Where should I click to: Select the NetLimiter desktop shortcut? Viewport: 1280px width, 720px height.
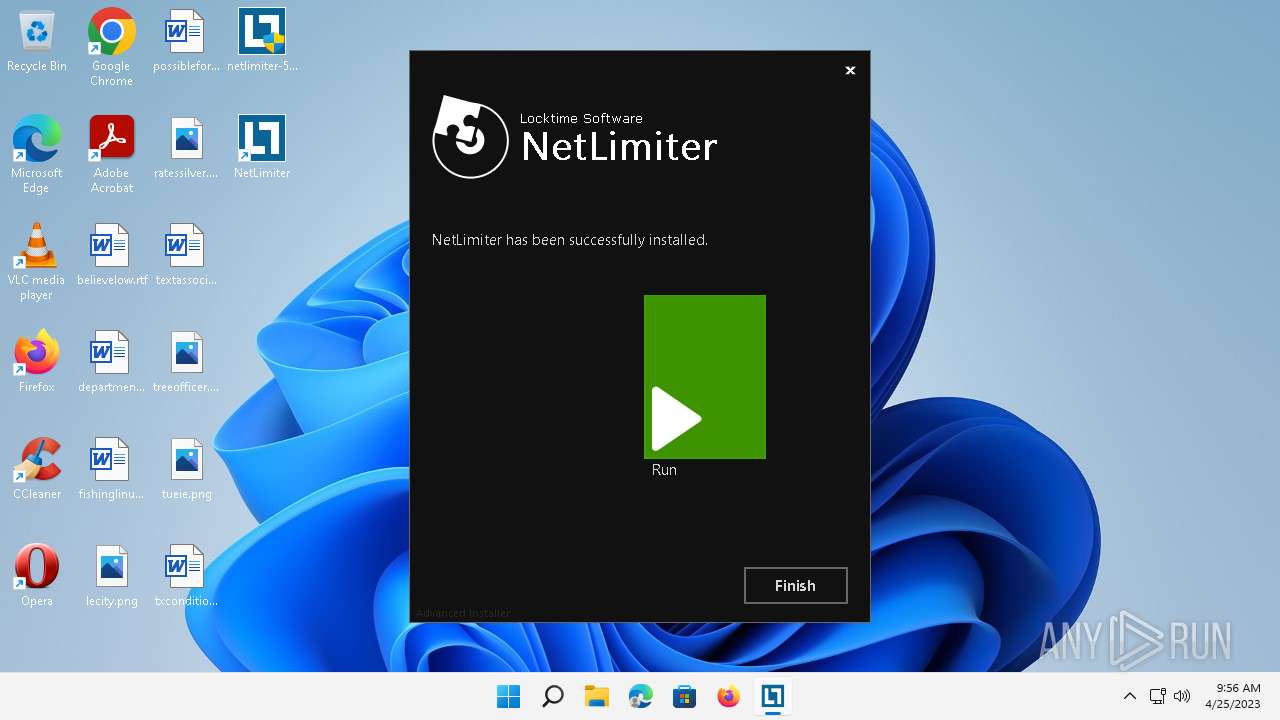262,149
